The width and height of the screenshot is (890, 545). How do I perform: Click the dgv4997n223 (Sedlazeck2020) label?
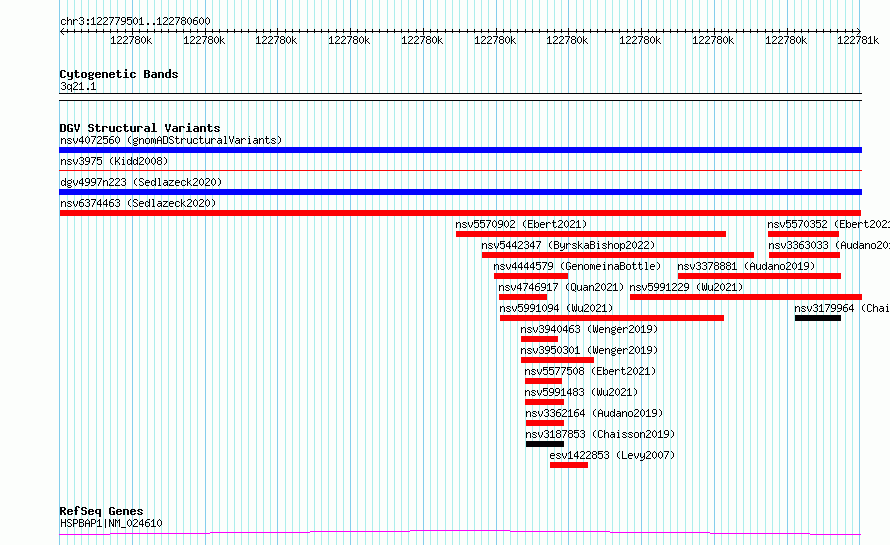point(141,182)
